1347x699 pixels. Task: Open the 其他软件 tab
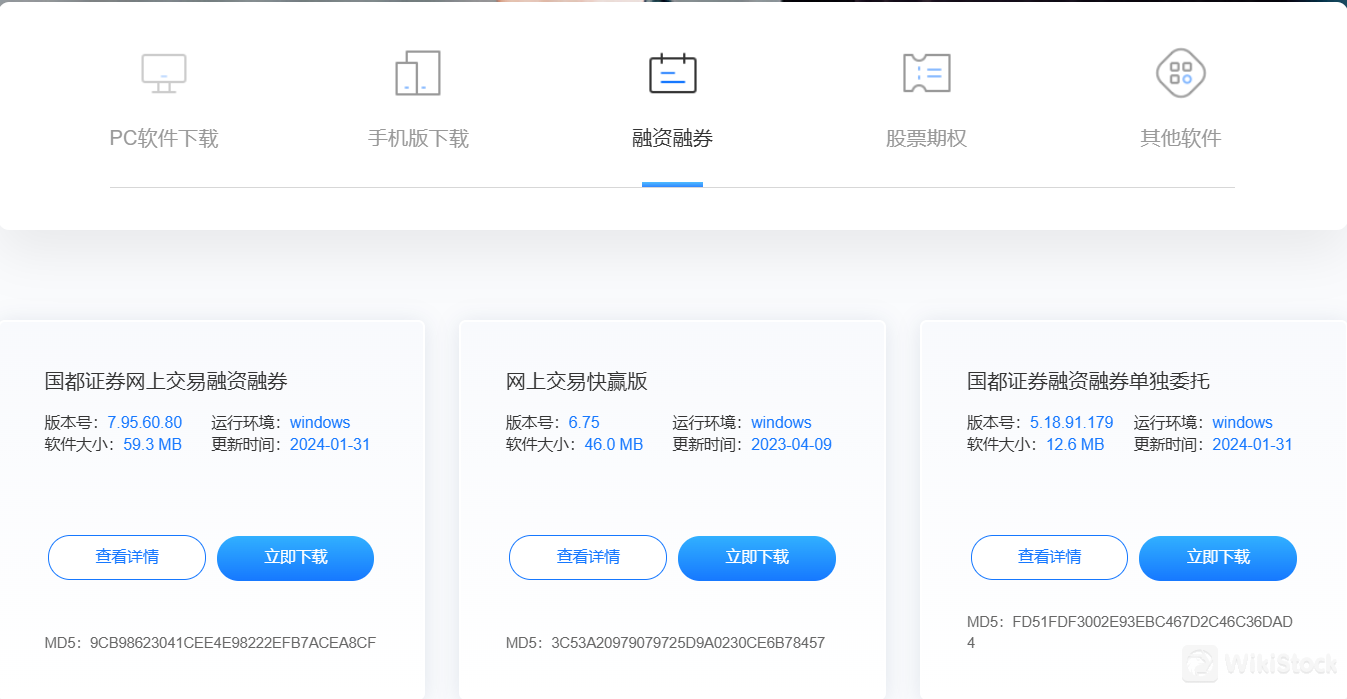(1181, 138)
